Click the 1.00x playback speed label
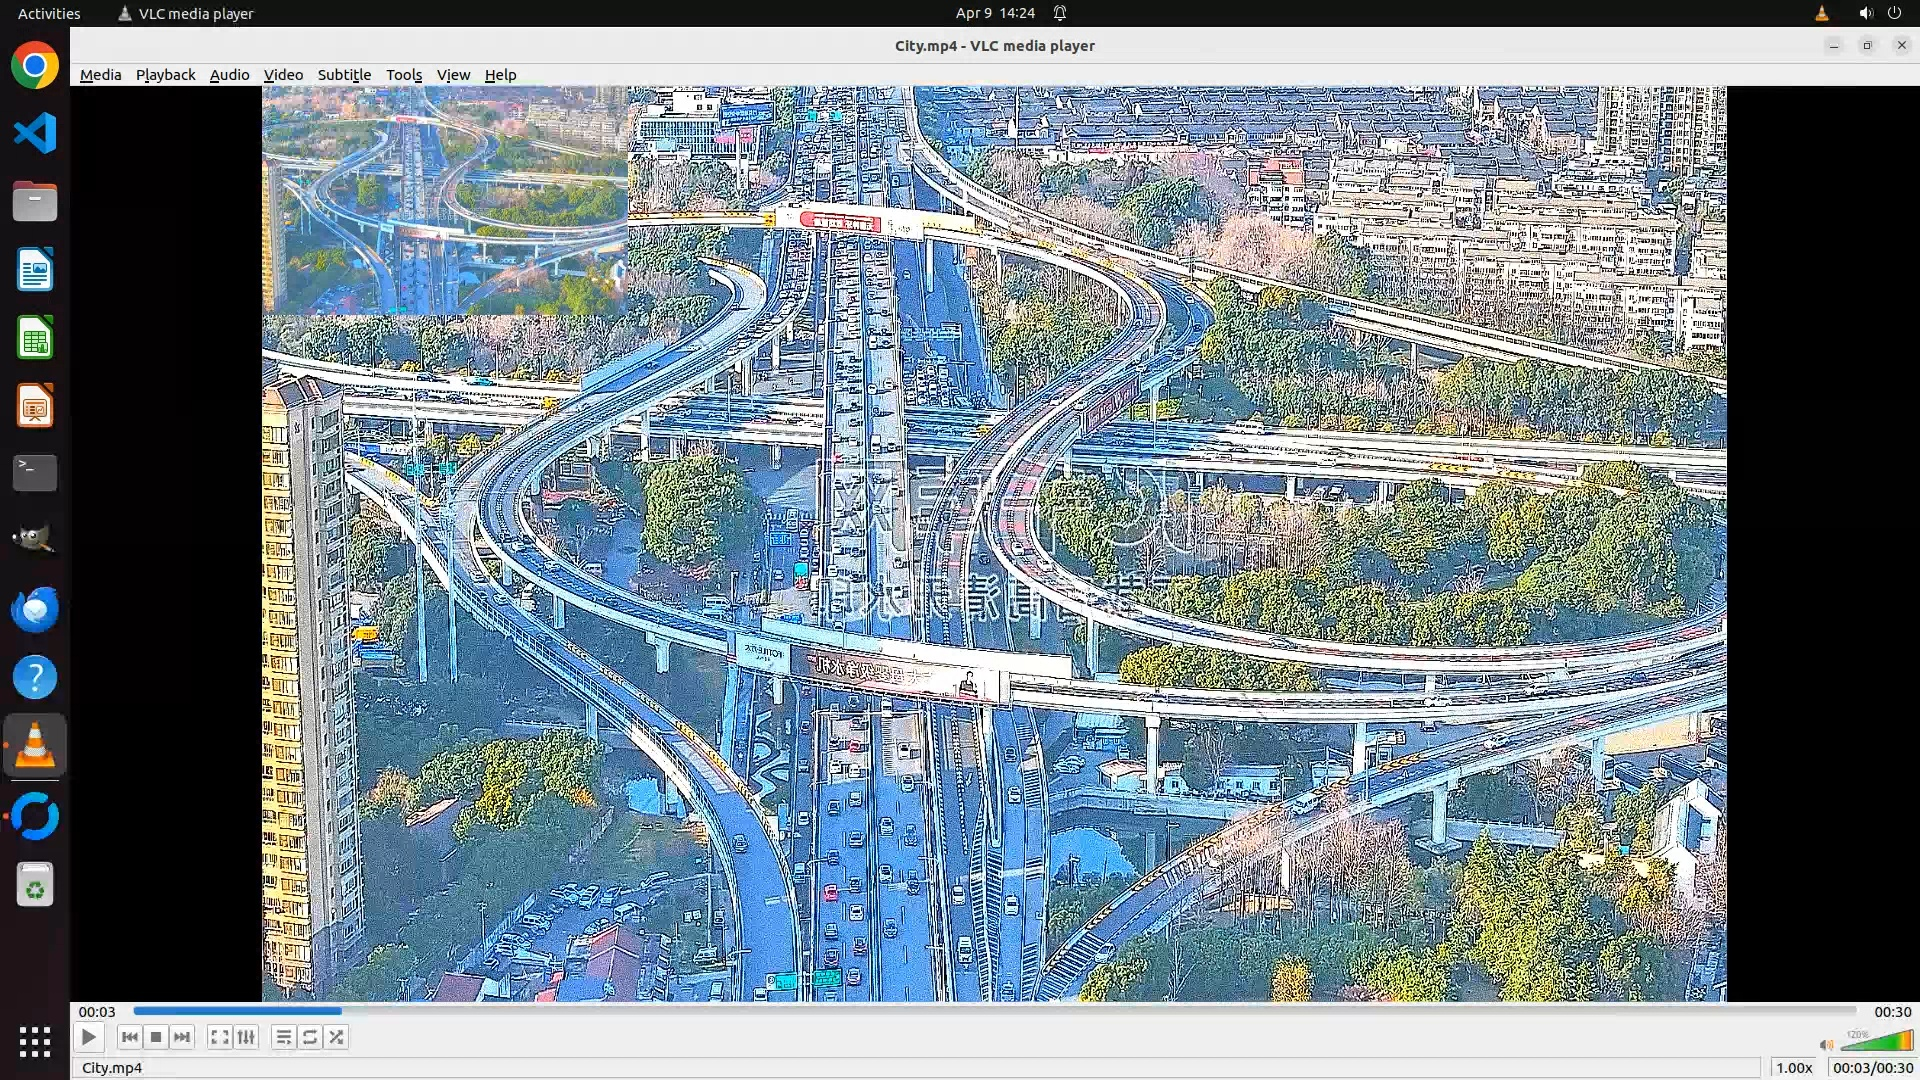 (1794, 1068)
